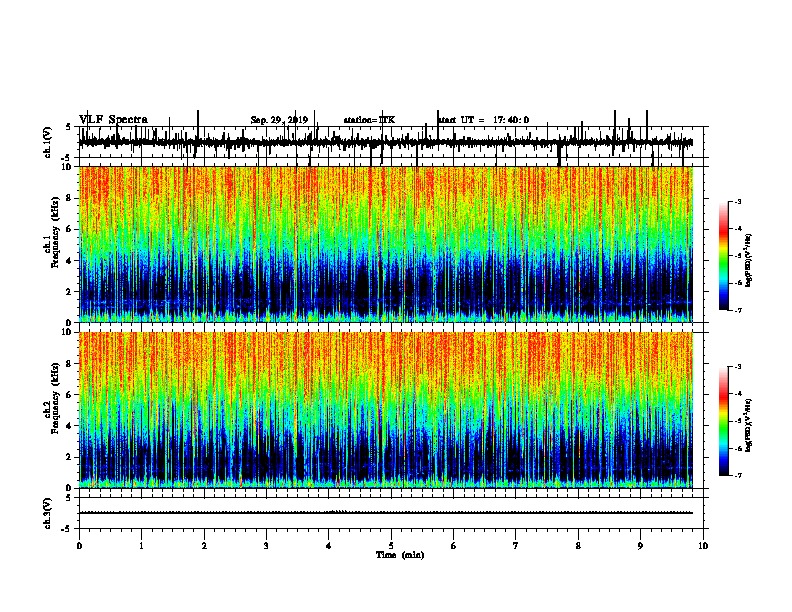792x612 pixels.
Task: Click the ch.2 color bar log(PSD) label
Action: [x=749, y=425]
